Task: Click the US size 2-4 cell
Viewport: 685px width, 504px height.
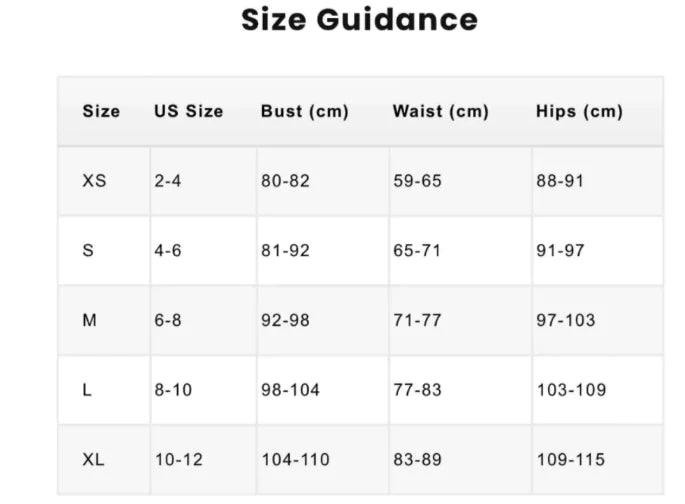Action: (168, 181)
